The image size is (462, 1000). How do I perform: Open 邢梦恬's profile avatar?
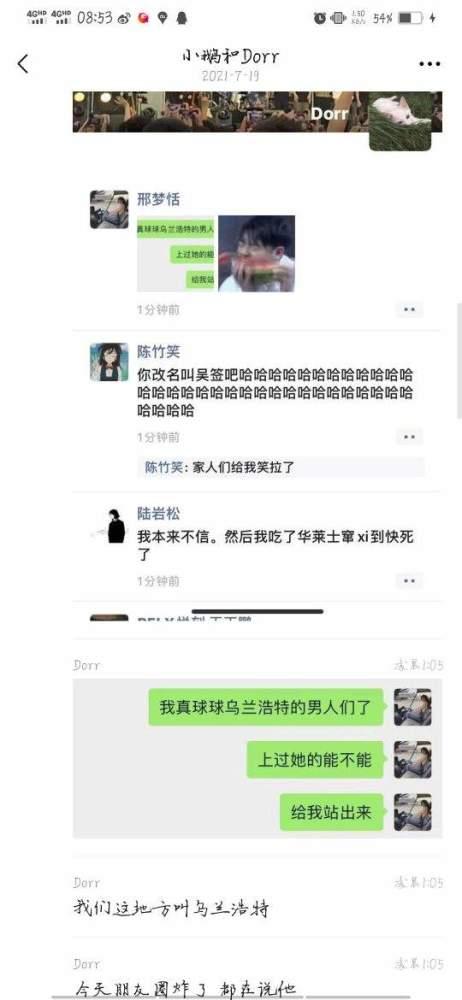coord(108,209)
